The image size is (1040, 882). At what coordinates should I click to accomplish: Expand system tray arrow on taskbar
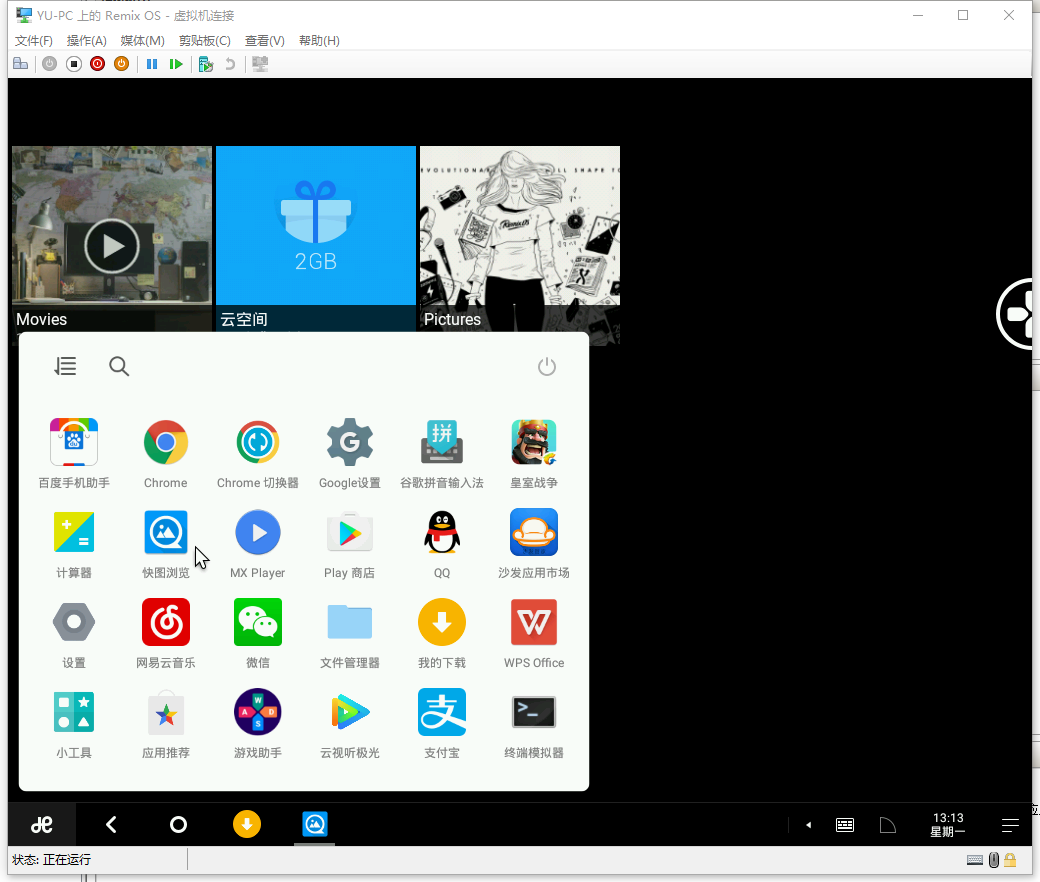pyautogui.click(x=807, y=825)
